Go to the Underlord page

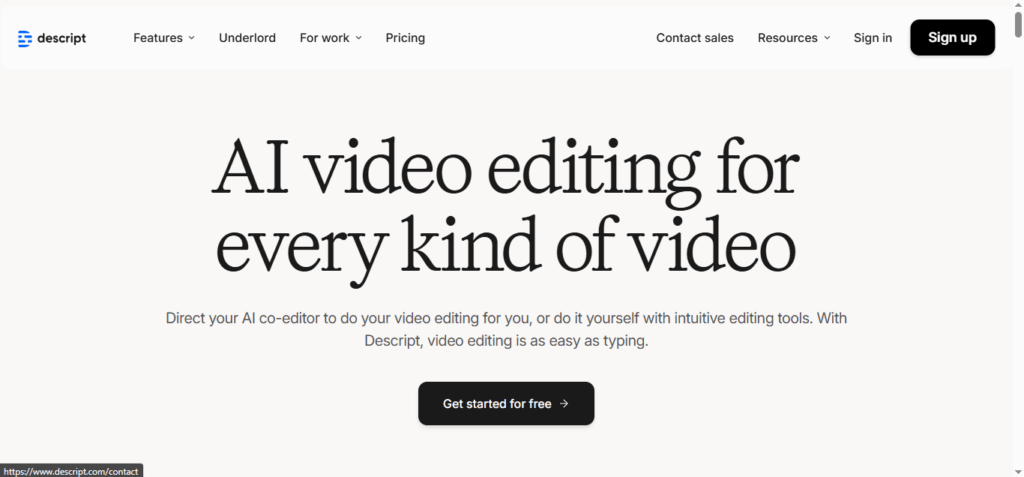point(247,38)
